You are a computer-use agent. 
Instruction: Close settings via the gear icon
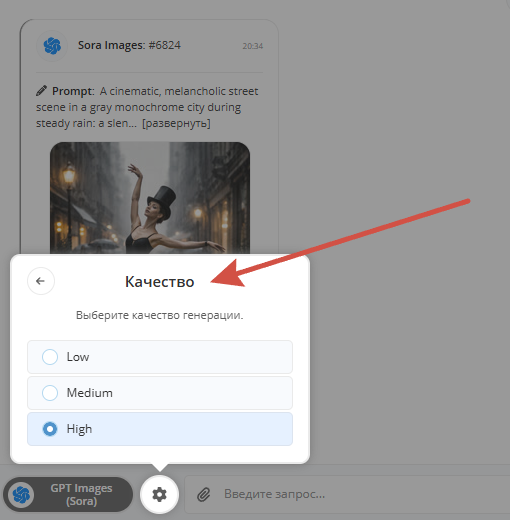pos(159,494)
